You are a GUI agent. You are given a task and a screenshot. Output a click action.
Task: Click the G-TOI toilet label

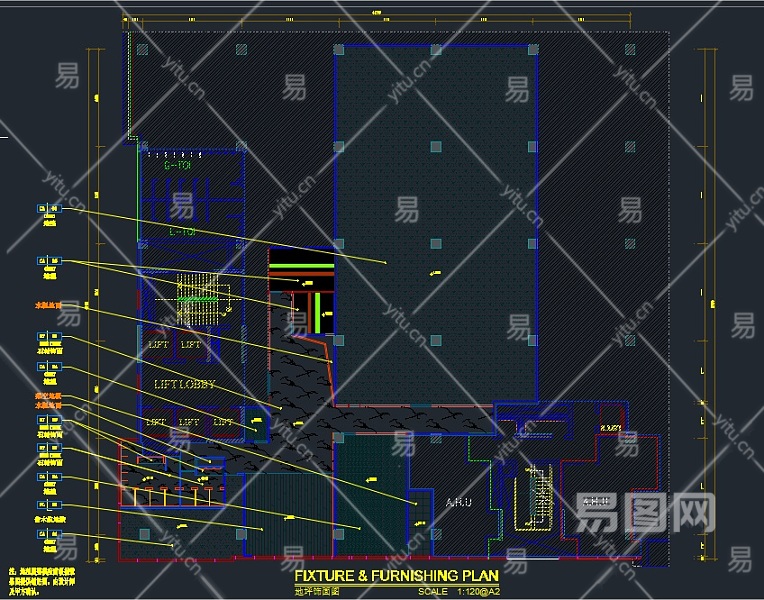click(179, 166)
